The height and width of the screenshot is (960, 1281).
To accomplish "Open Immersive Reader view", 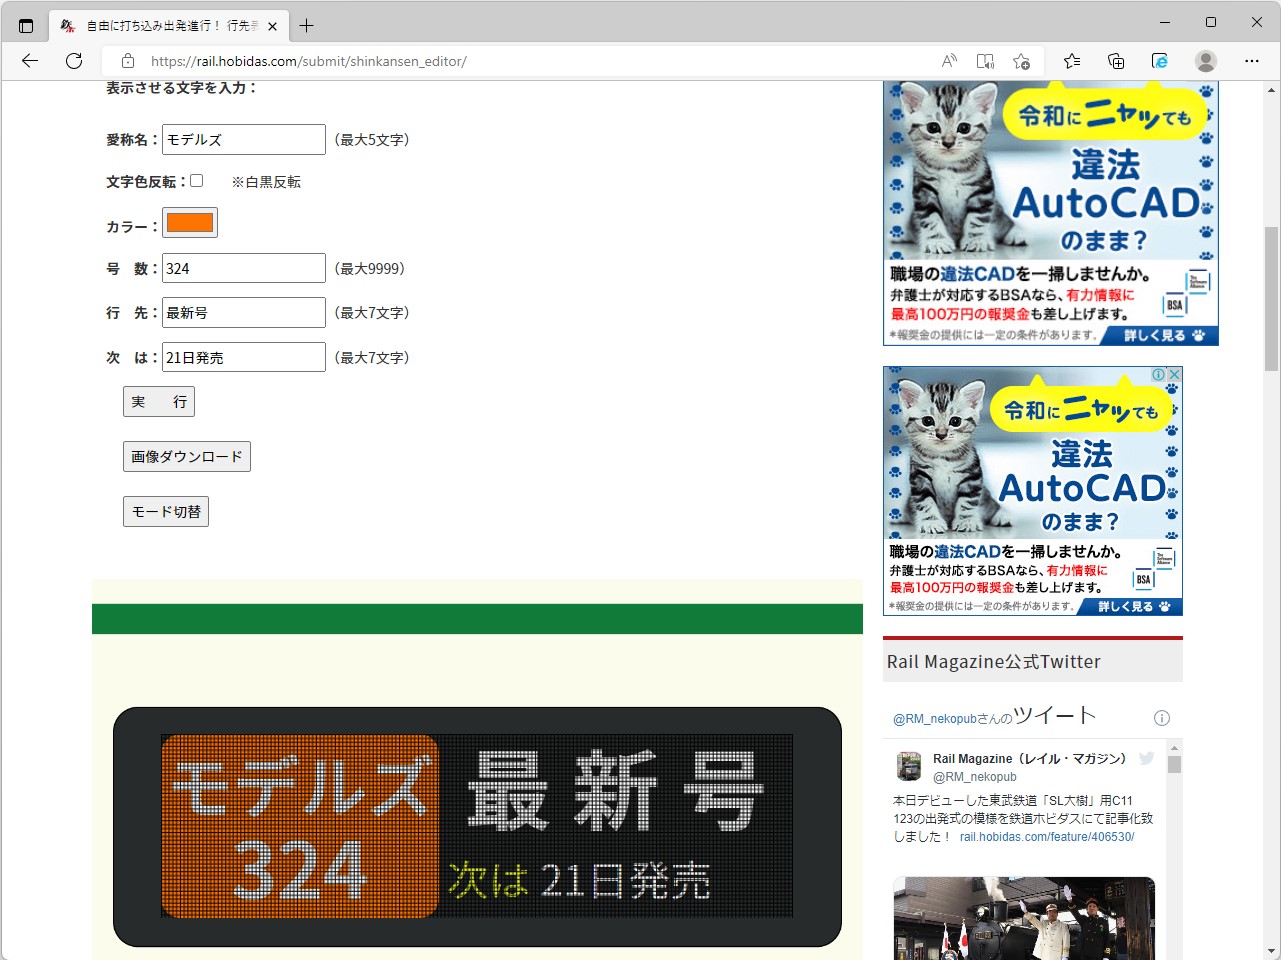I will 985,61.
